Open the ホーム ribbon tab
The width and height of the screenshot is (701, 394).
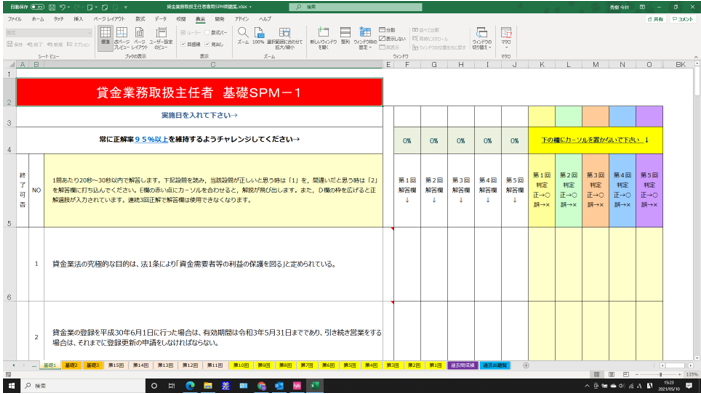[x=38, y=19]
